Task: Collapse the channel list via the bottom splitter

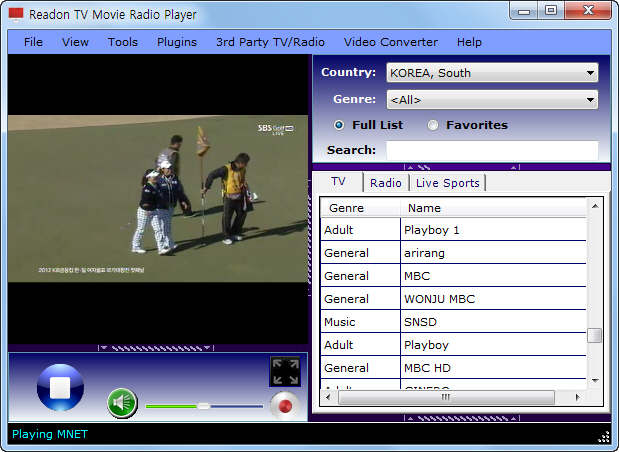Action: (x=462, y=418)
